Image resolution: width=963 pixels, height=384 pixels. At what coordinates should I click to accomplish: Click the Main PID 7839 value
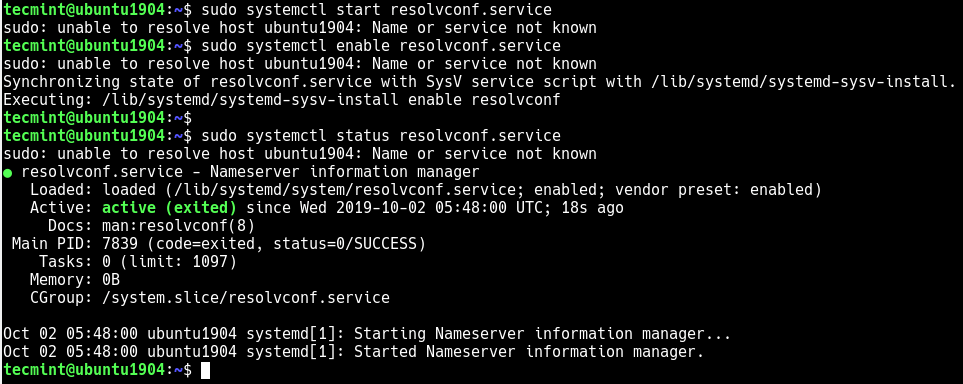coord(120,244)
